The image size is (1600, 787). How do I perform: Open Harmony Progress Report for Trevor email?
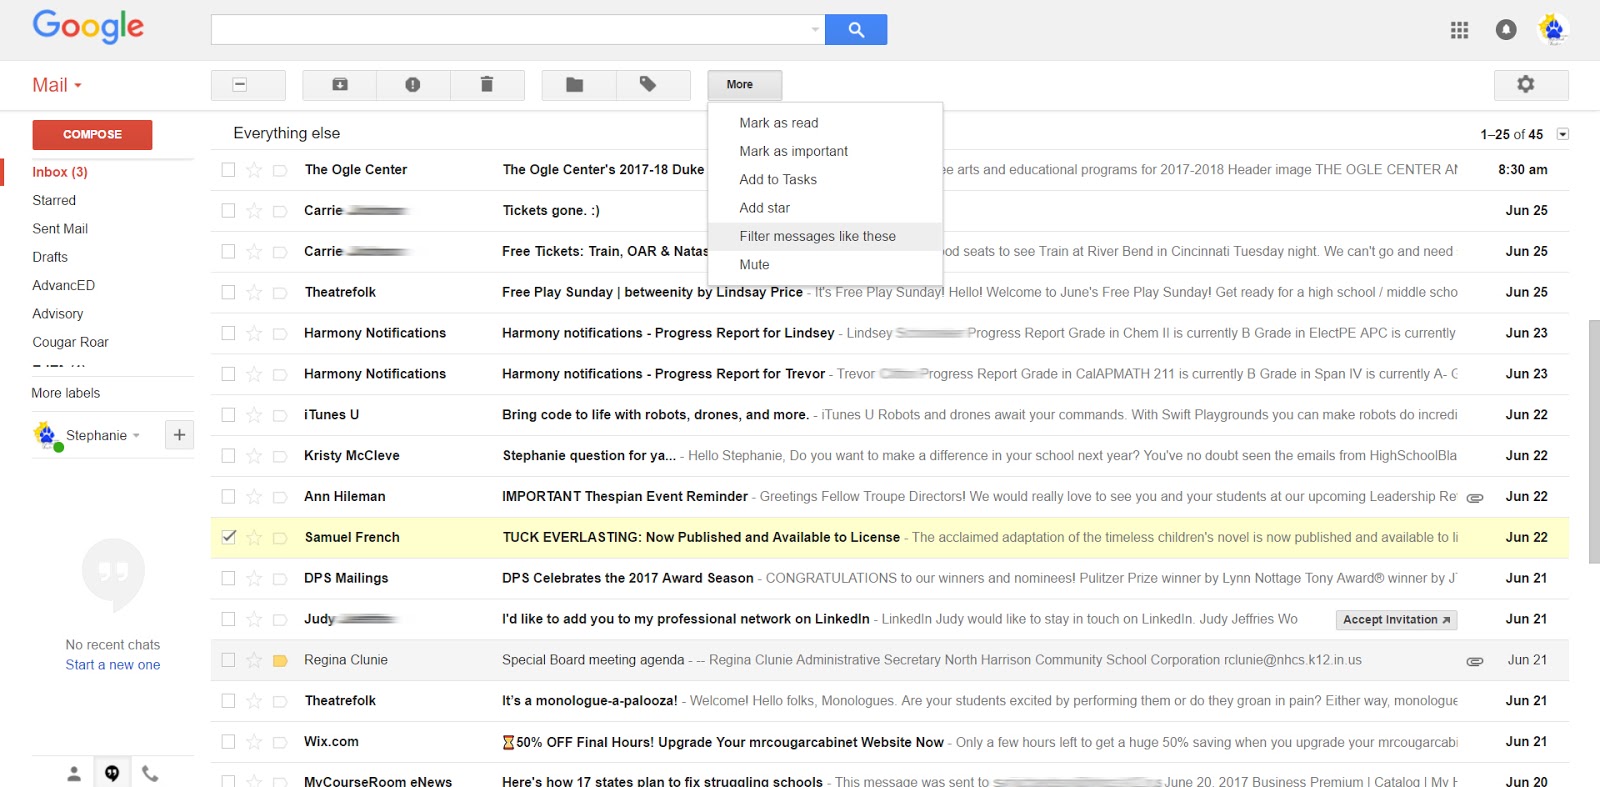(889, 374)
